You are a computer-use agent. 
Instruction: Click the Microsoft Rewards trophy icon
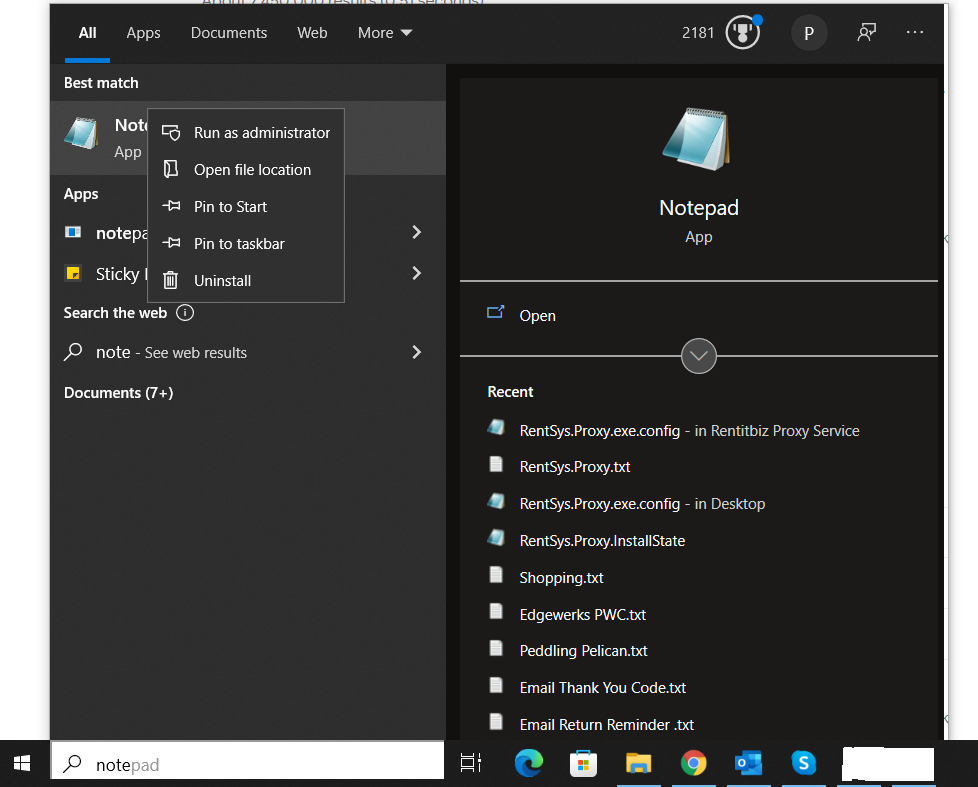point(743,32)
